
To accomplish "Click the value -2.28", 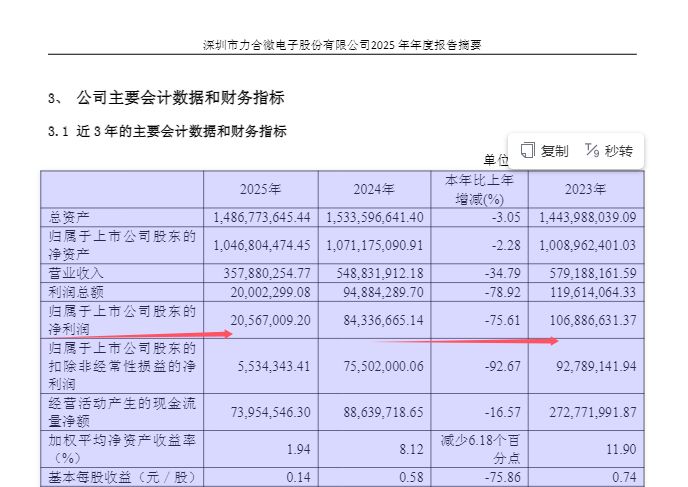I will (x=506, y=245).
